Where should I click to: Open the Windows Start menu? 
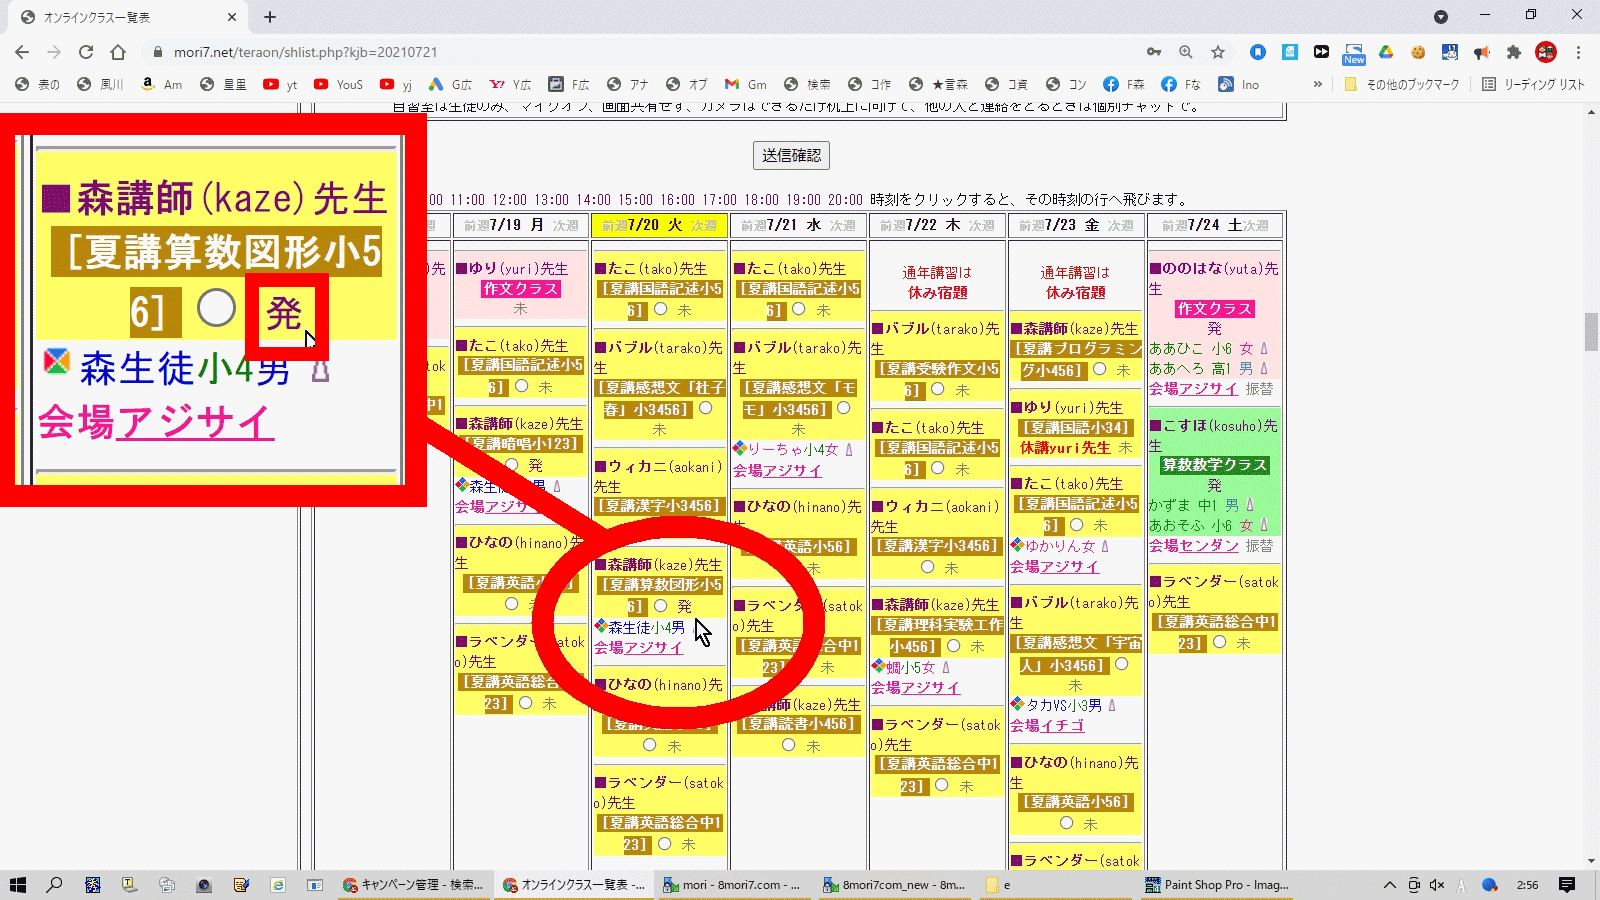(x=18, y=884)
